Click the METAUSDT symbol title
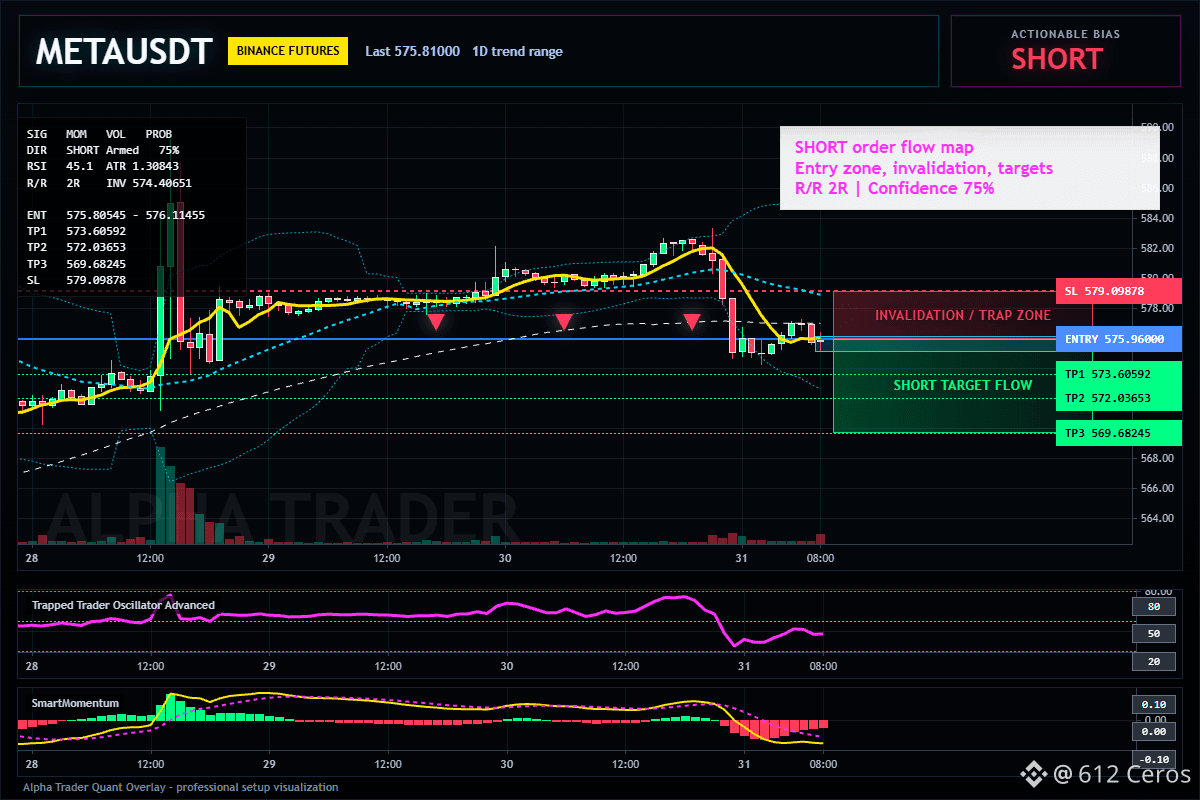 [124, 51]
